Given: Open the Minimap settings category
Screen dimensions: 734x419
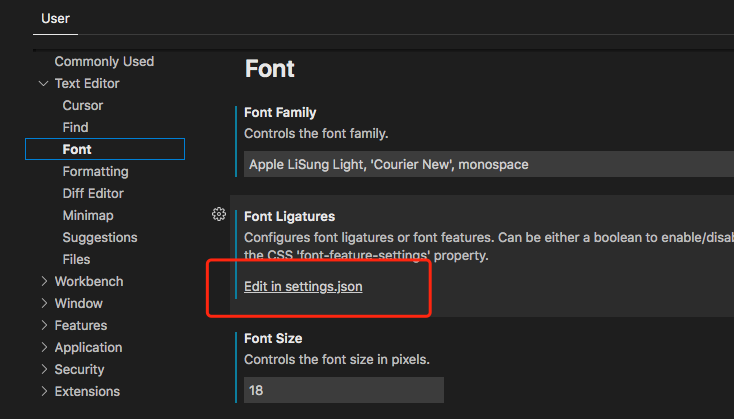Looking at the screenshot, I should pos(88,216).
